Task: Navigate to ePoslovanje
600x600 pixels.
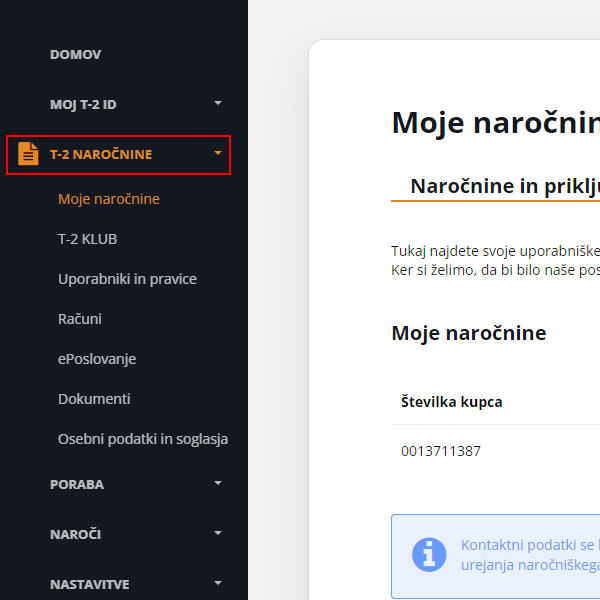Action: [x=97, y=359]
